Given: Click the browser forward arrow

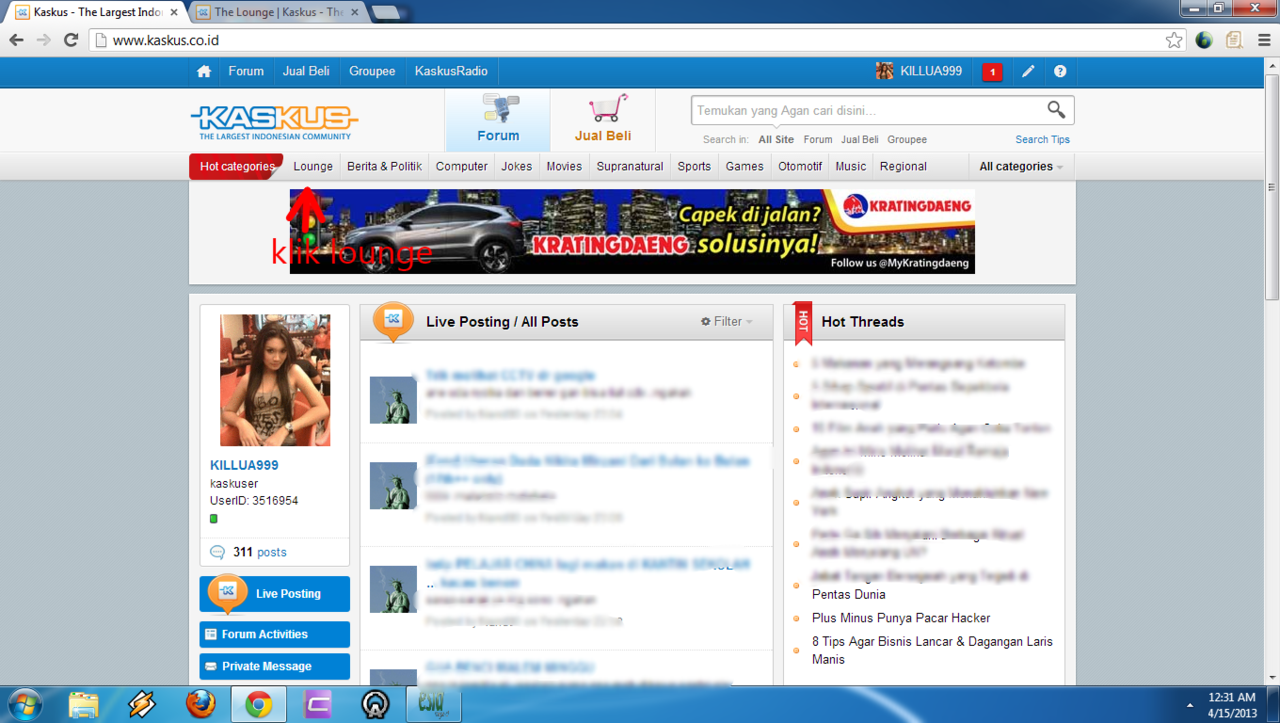Looking at the screenshot, I should coord(43,40).
